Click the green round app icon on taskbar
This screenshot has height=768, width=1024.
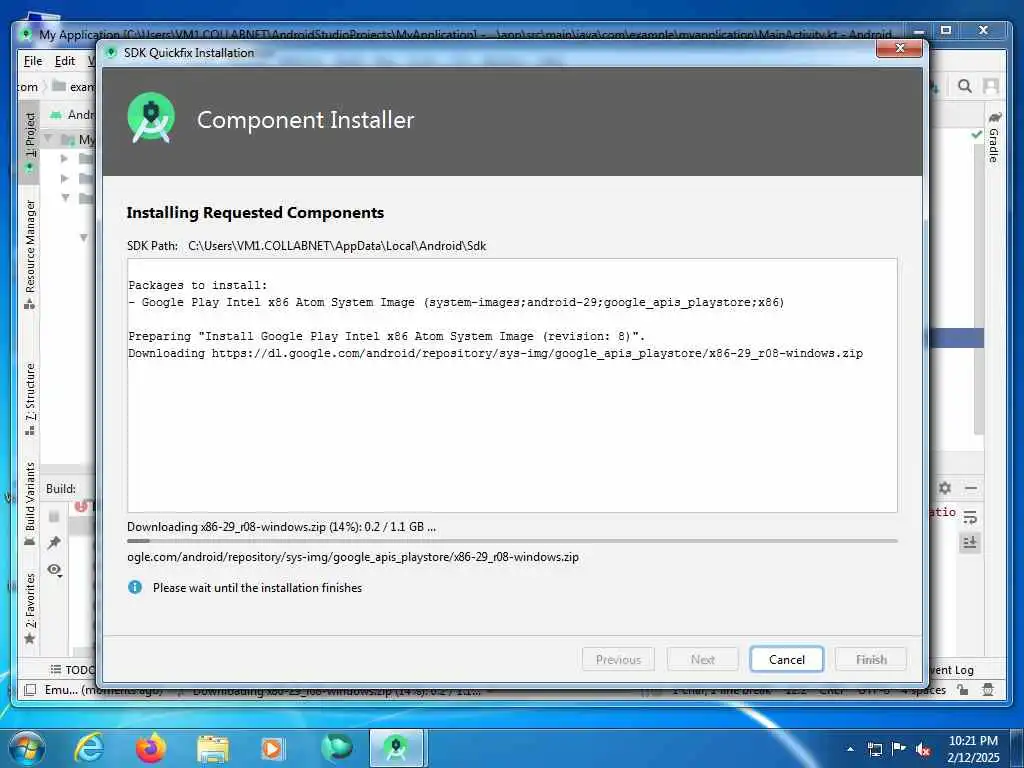click(x=336, y=748)
